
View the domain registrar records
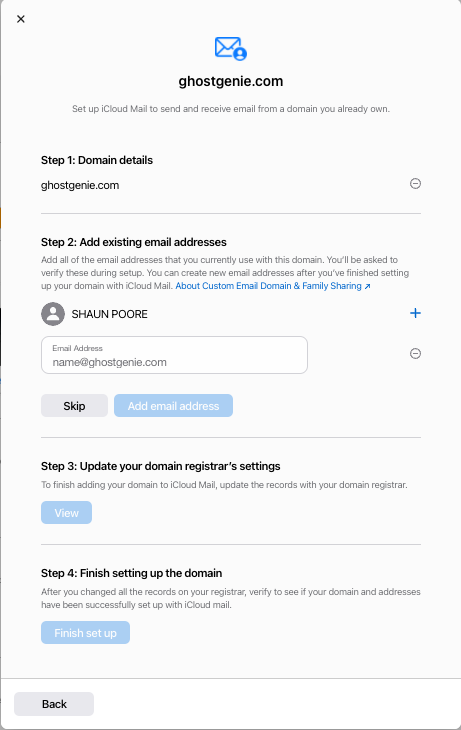(x=67, y=513)
